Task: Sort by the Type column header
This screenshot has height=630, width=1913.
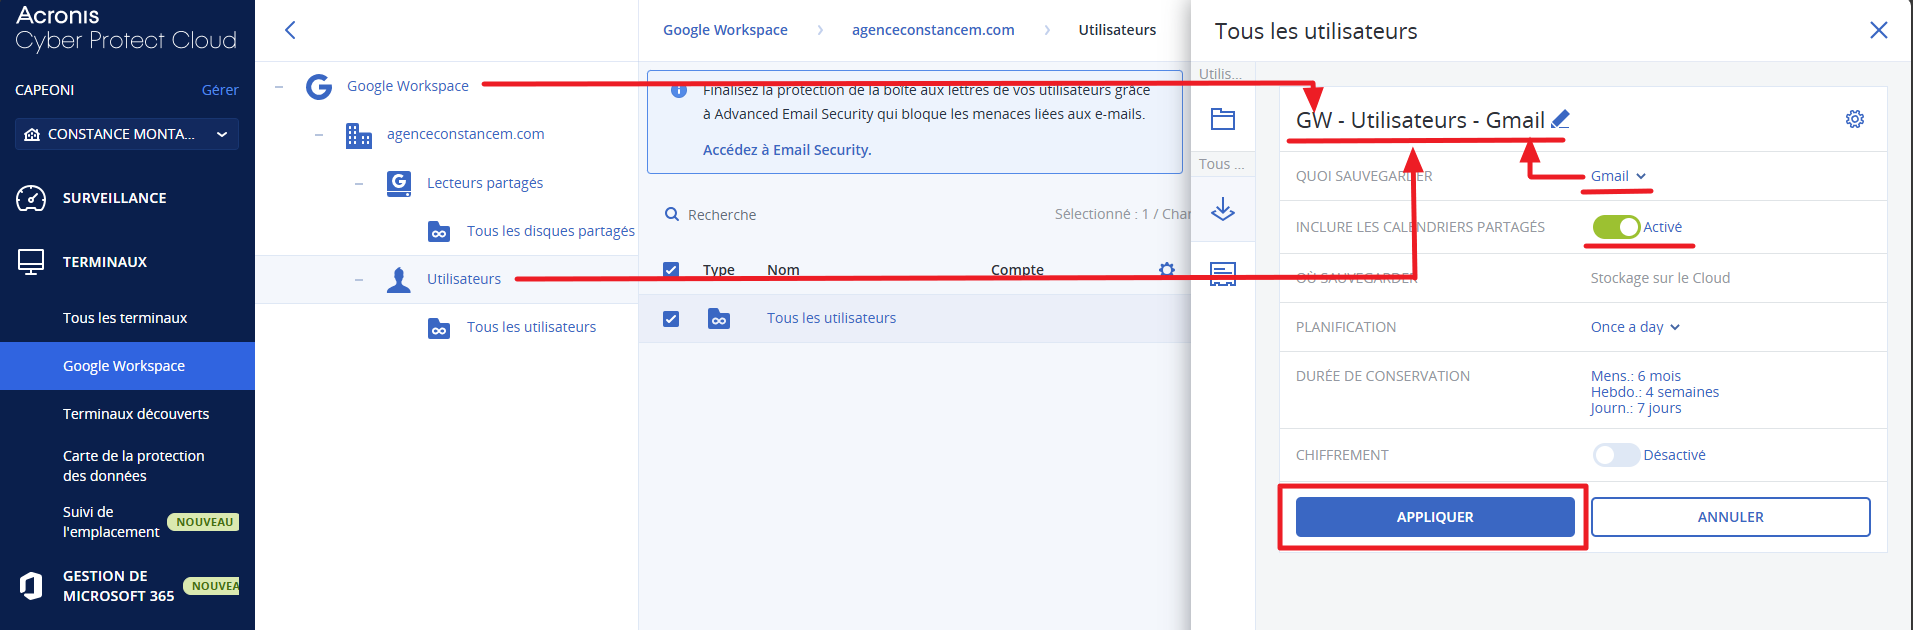Action: (x=718, y=270)
